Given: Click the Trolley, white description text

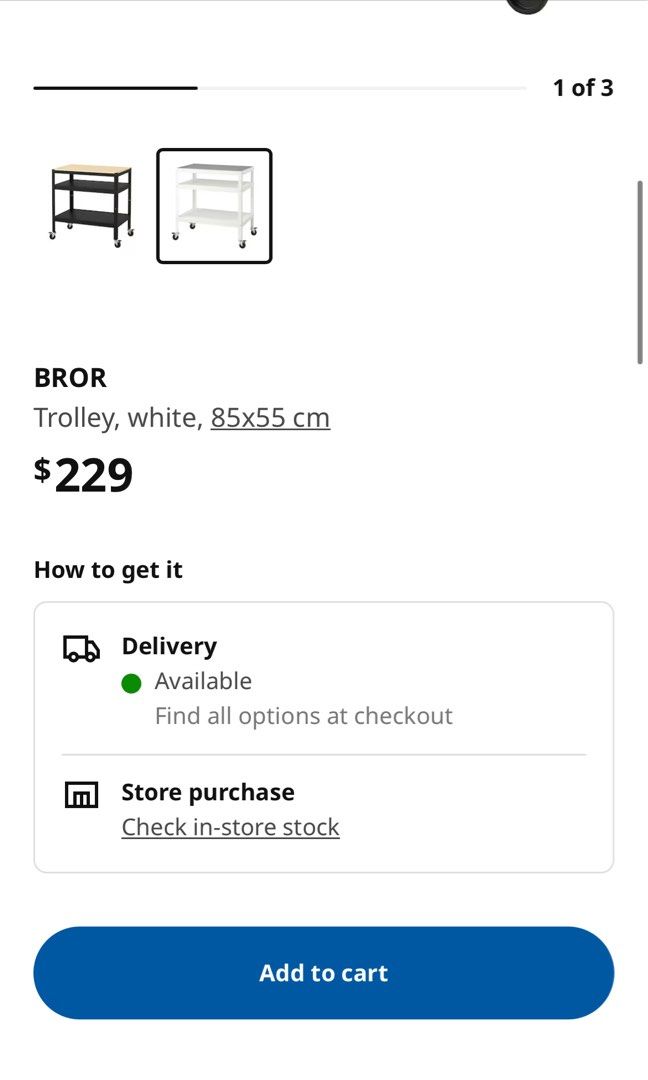Looking at the screenshot, I should (113, 417).
